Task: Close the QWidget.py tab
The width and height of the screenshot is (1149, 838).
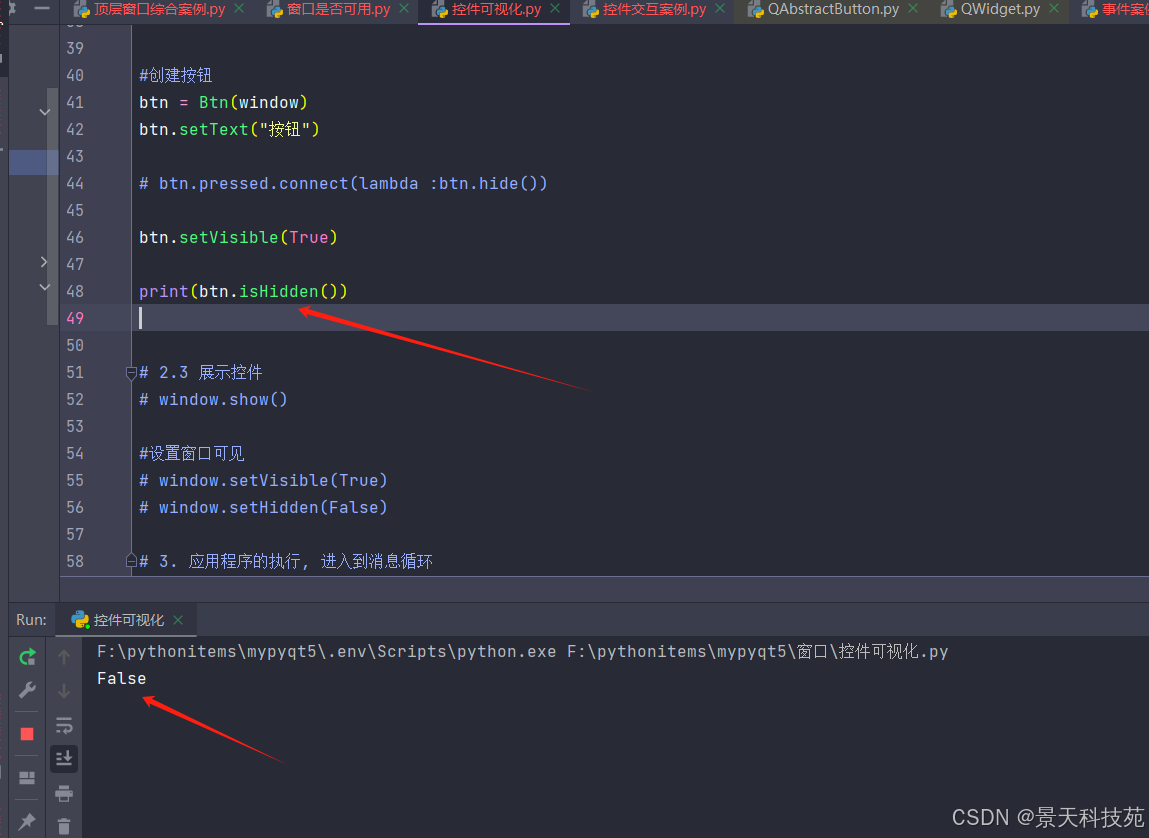Action: pos(1054,9)
